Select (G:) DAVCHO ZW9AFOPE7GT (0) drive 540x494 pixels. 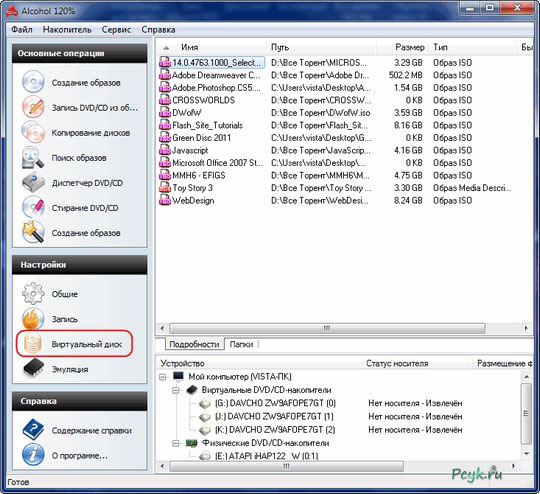coord(276,403)
